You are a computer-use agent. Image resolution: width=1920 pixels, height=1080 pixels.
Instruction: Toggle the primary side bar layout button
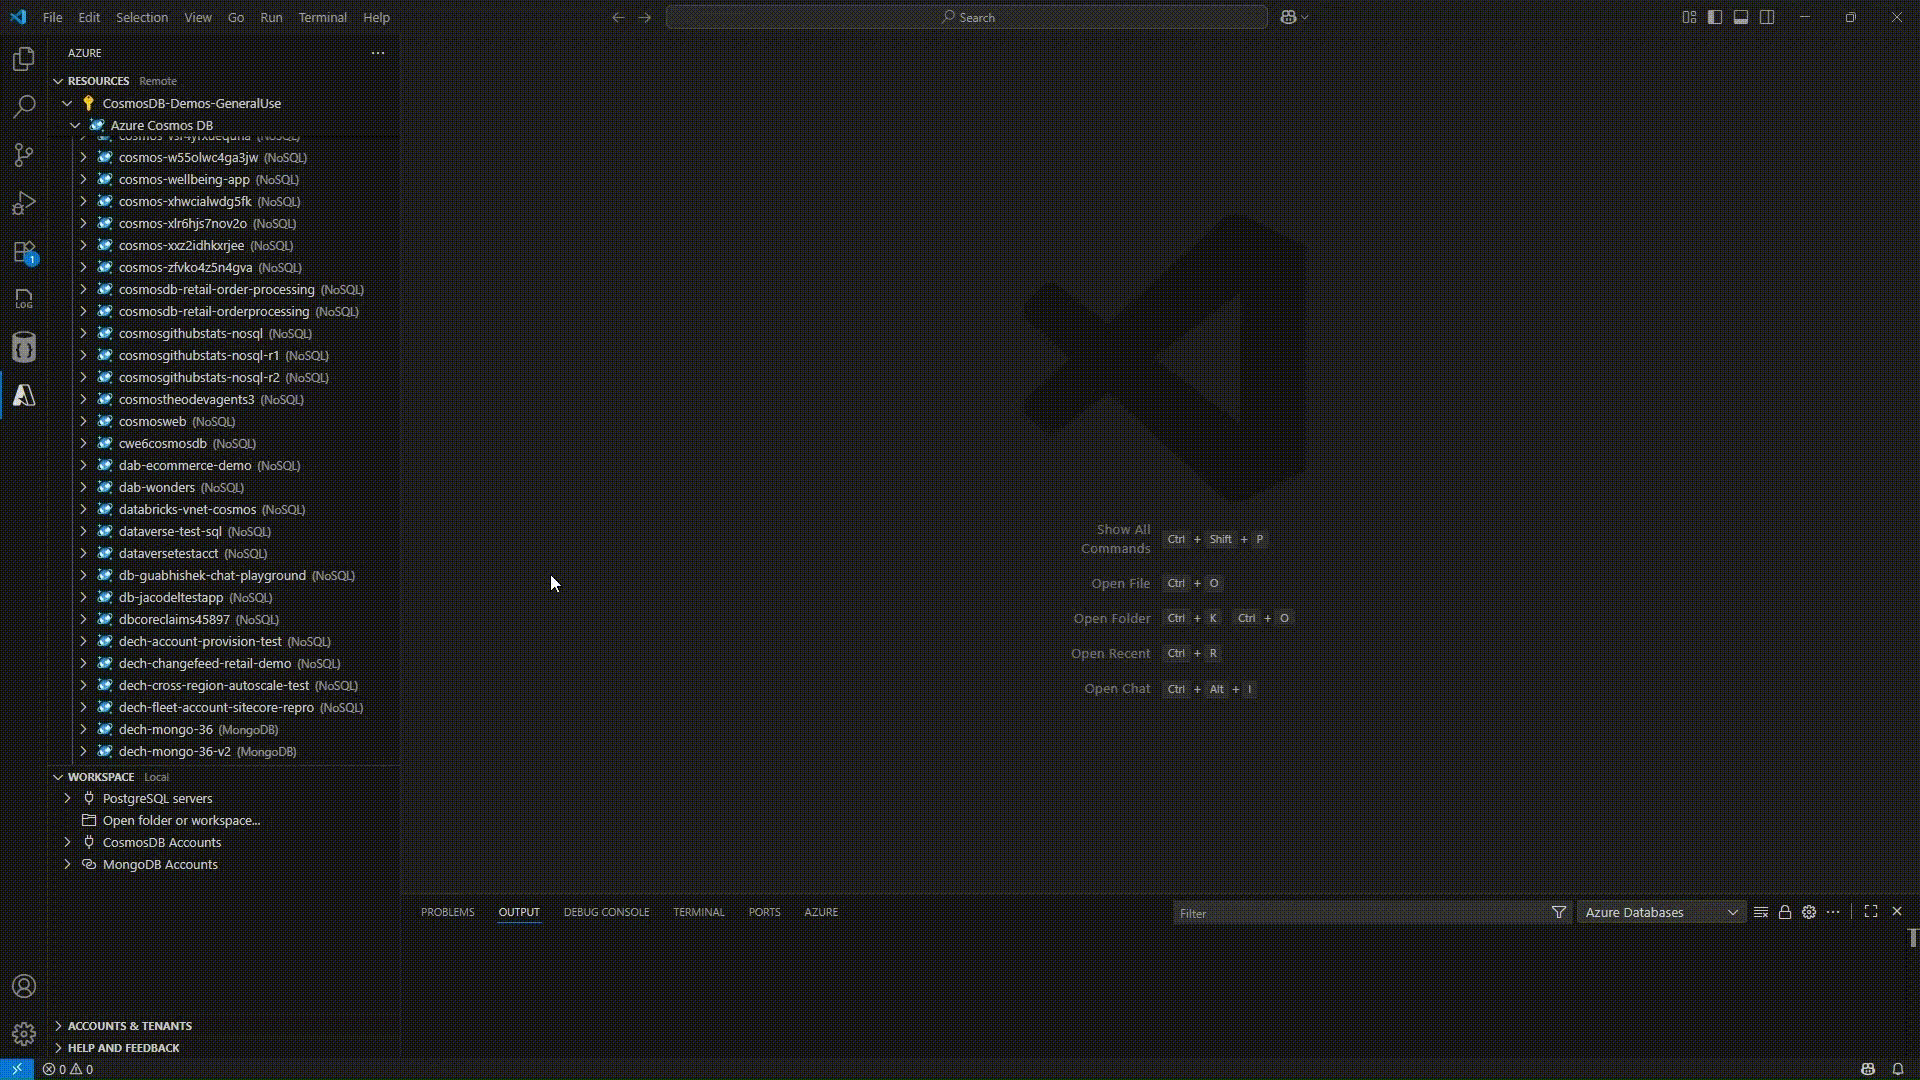[x=1715, y=17]
